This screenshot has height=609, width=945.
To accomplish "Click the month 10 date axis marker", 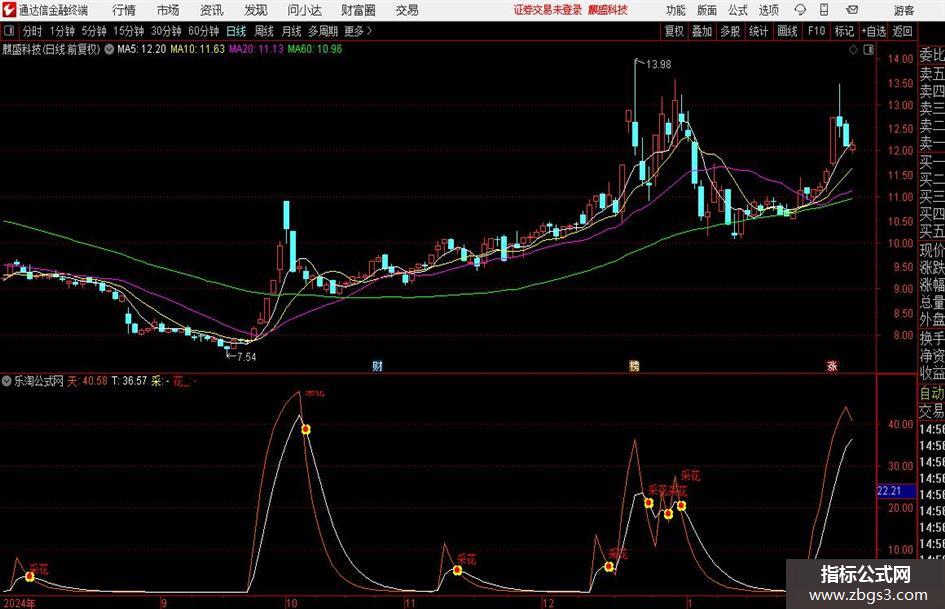I will (292, 603).
